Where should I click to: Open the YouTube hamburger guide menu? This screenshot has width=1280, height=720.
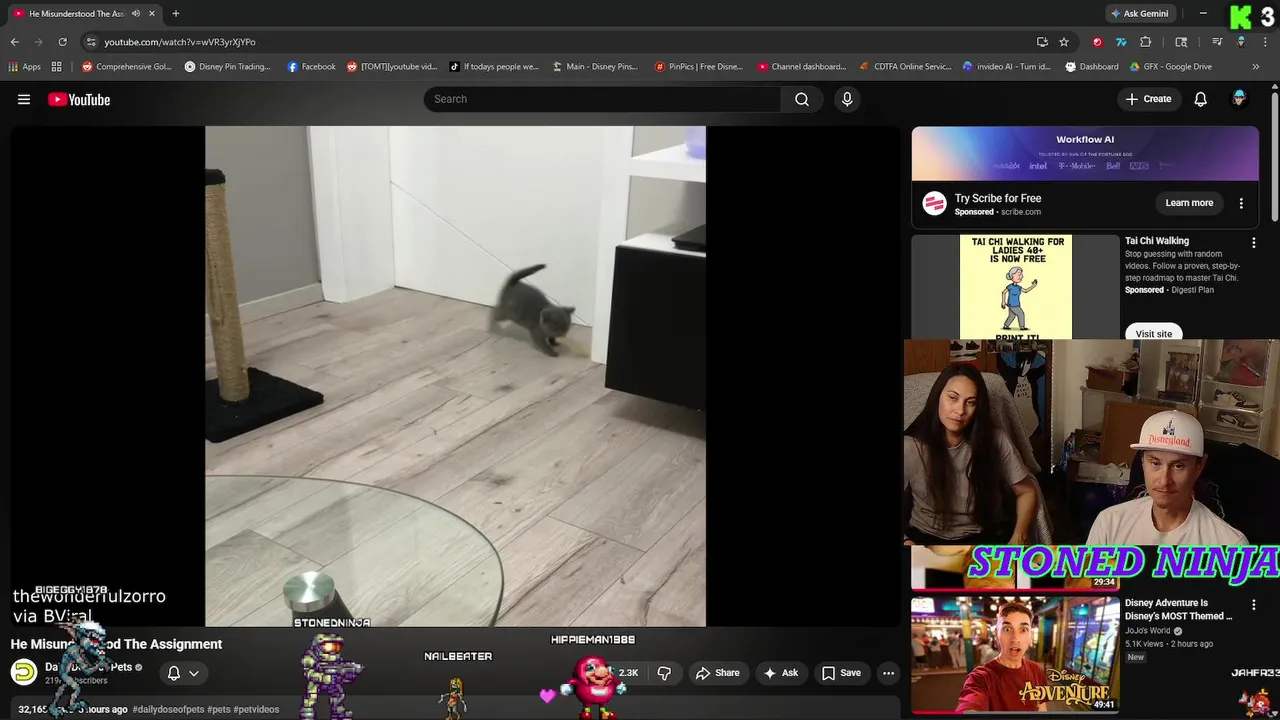pos(24,99)
